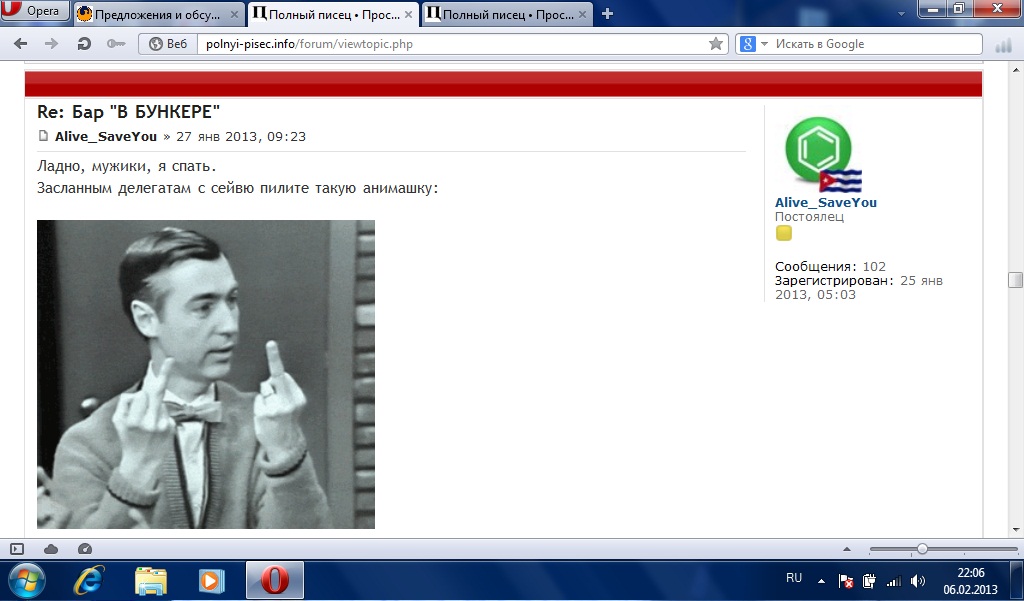This screenshot has height=601, width=1024.
Task: Click the scrollbar up arrow
Action: coord(1016,69)
